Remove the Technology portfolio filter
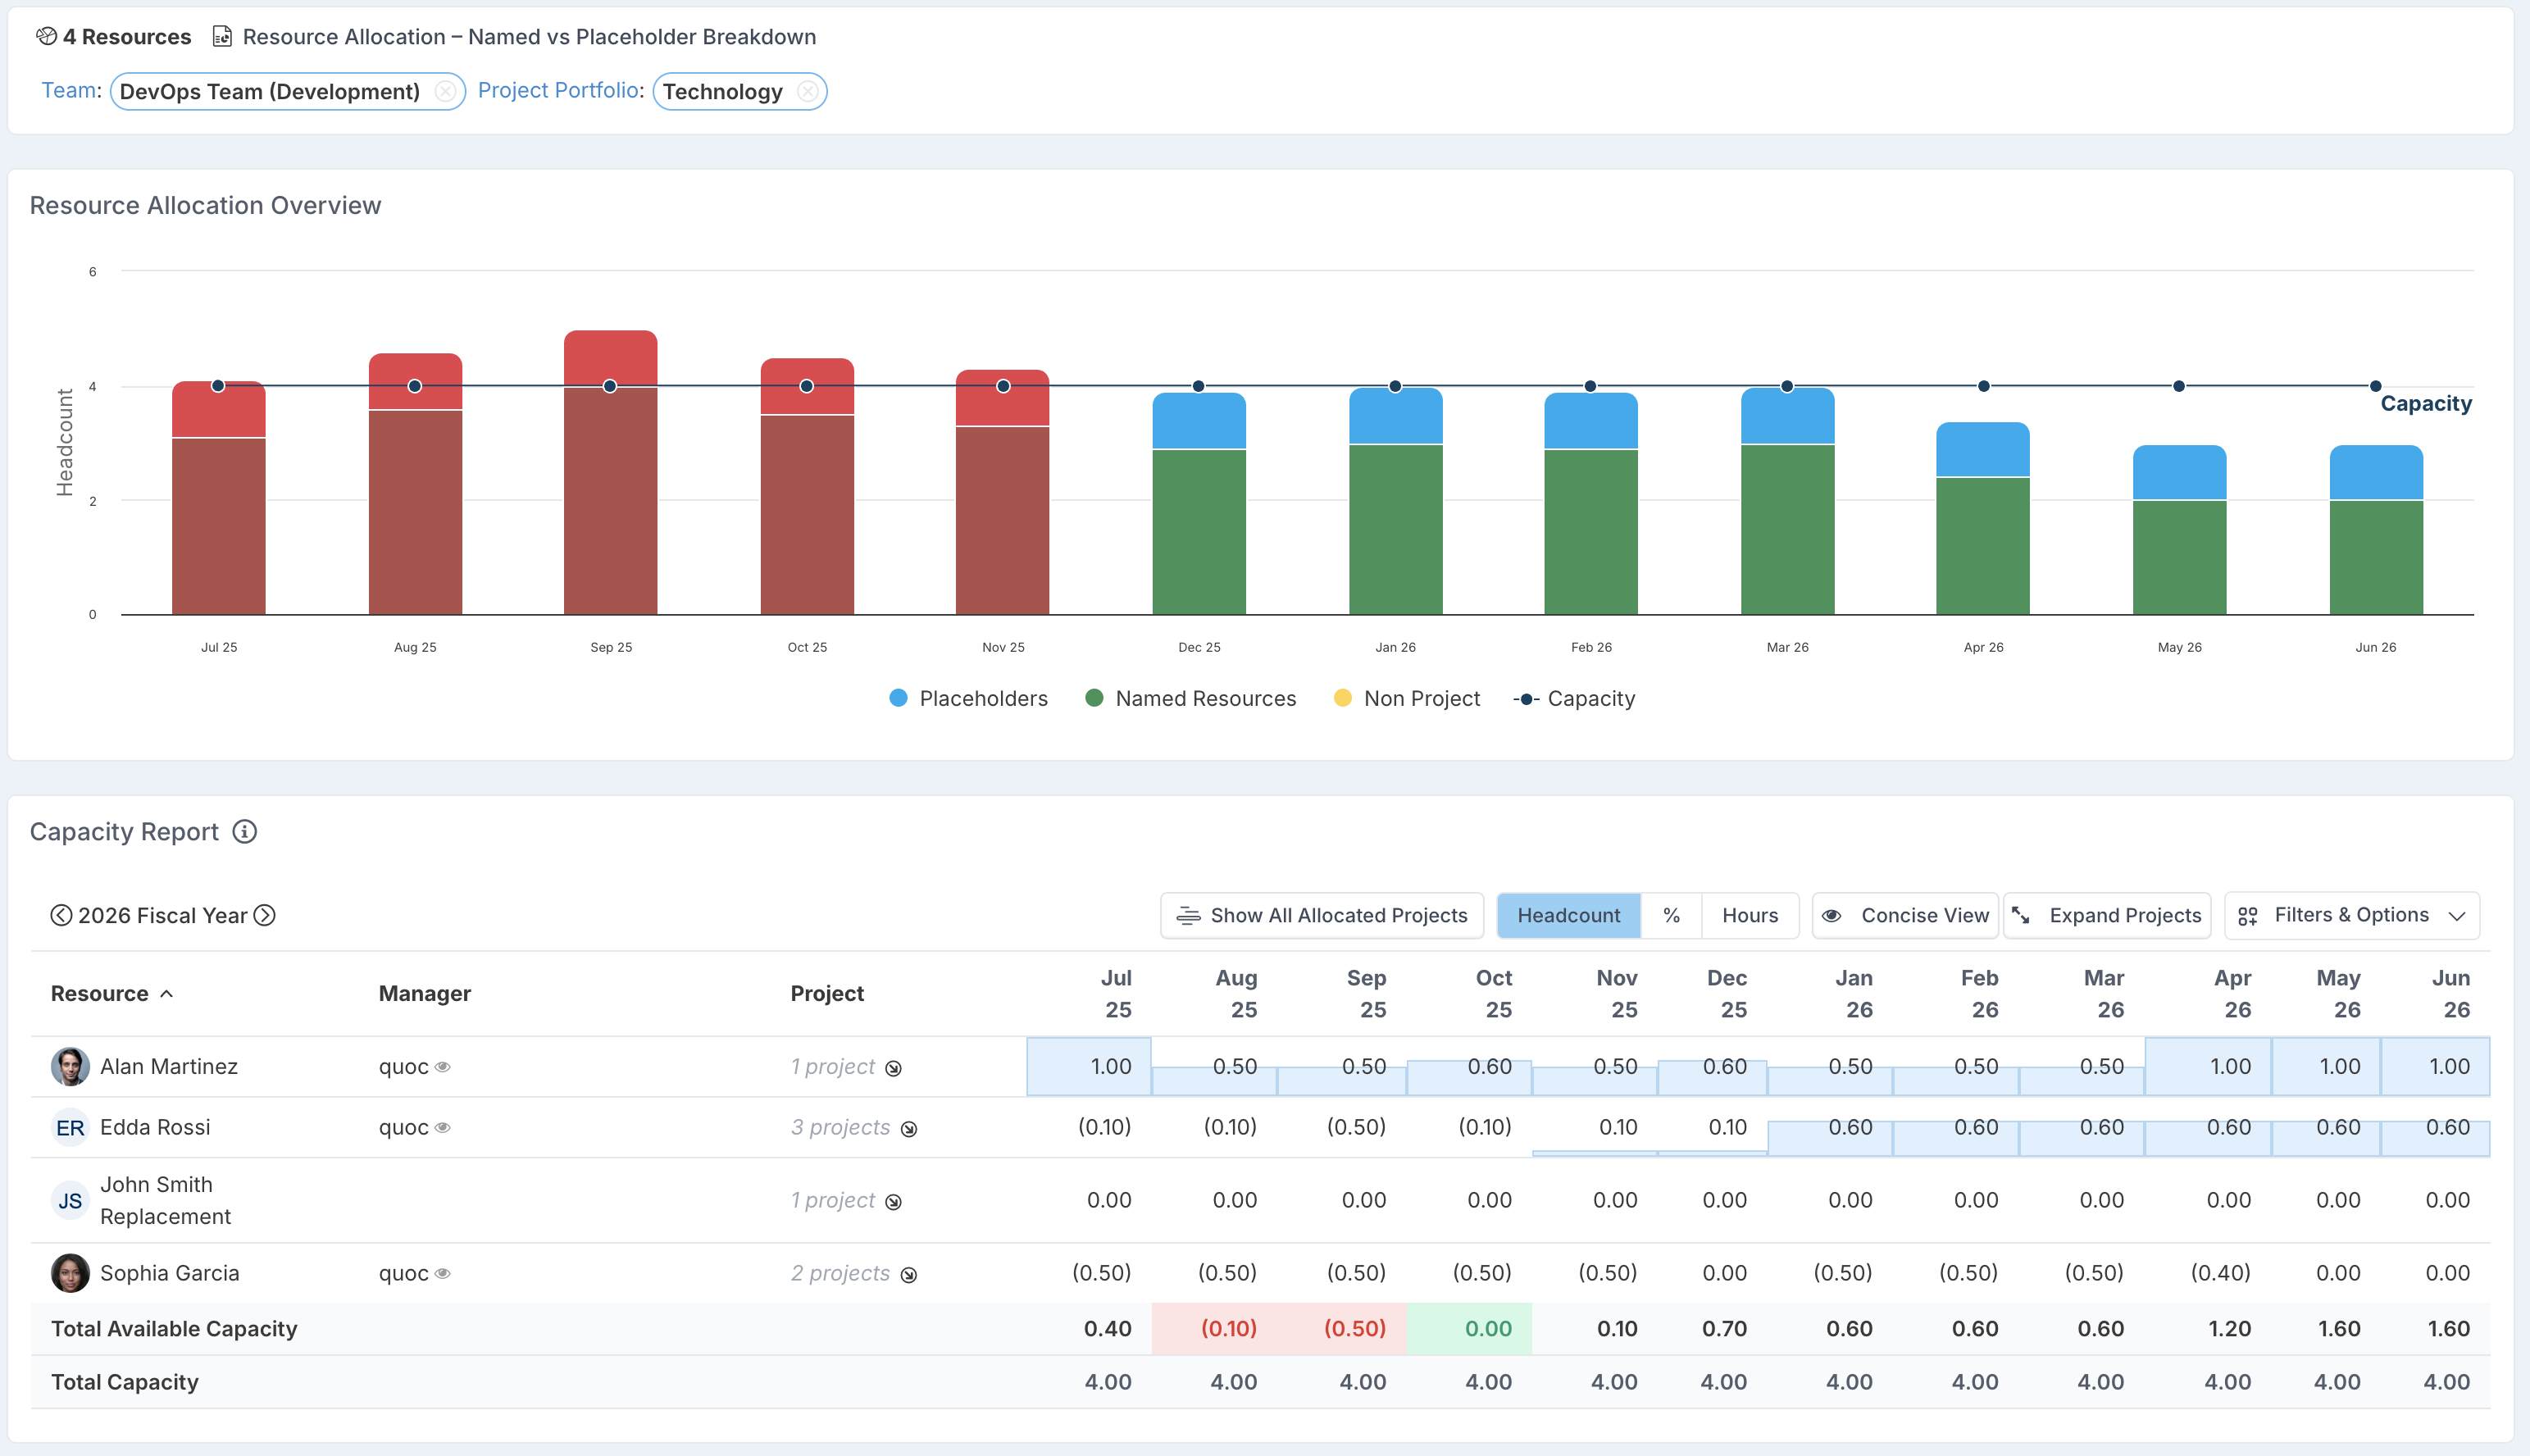2530x1456 pixels. click(x=807, y=92)
